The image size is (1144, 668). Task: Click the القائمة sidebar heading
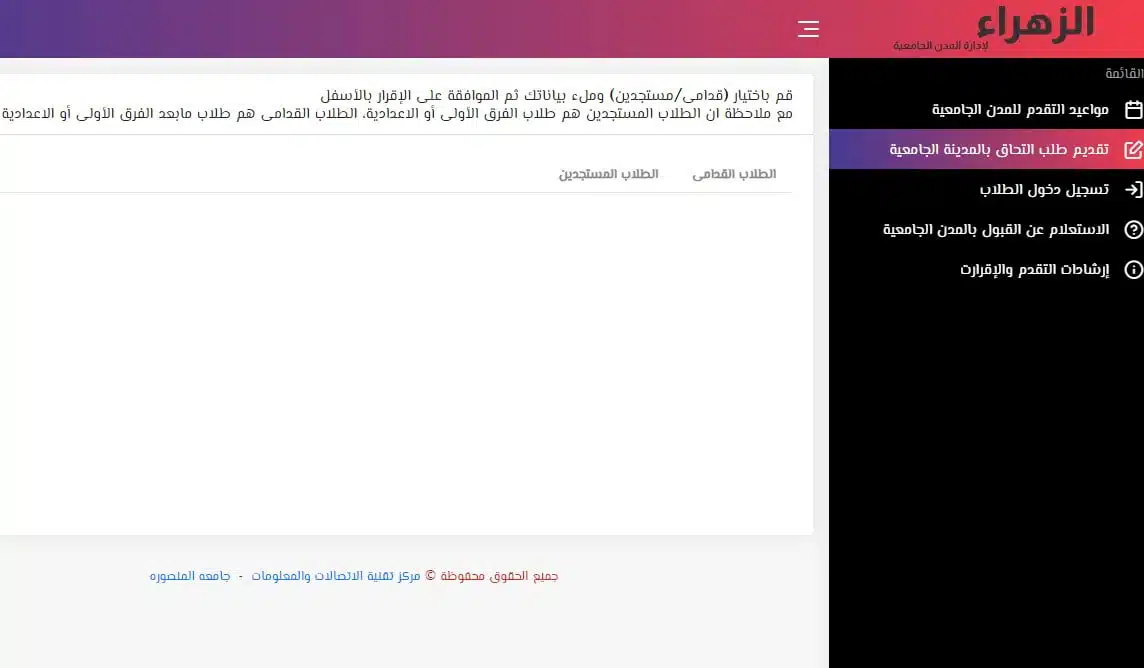(x=1124, y=73)
